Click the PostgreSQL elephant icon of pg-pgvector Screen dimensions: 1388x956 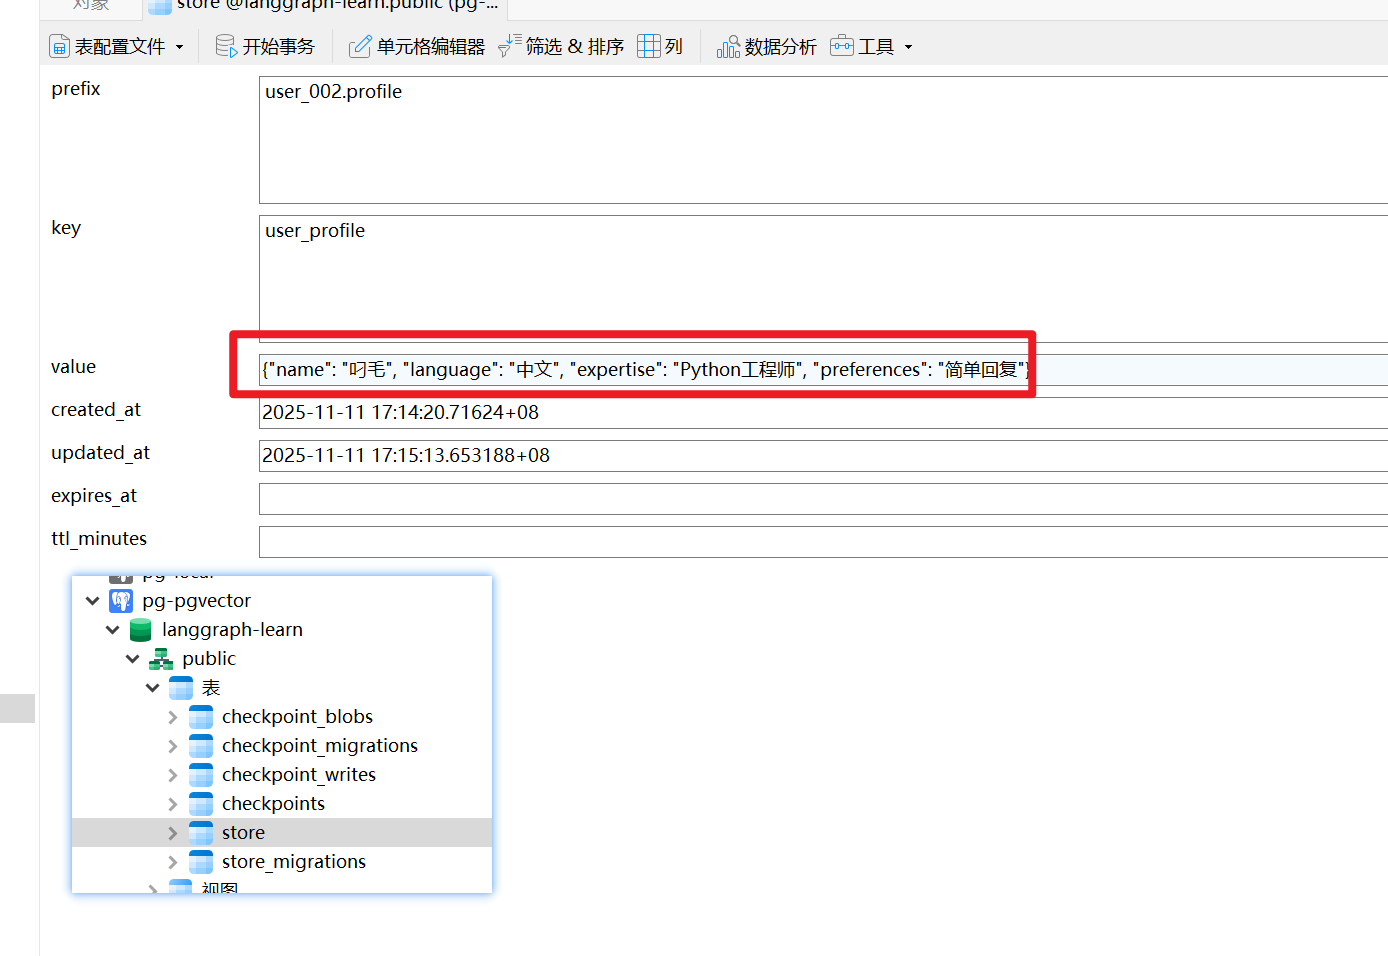click(x=121, y=601)
